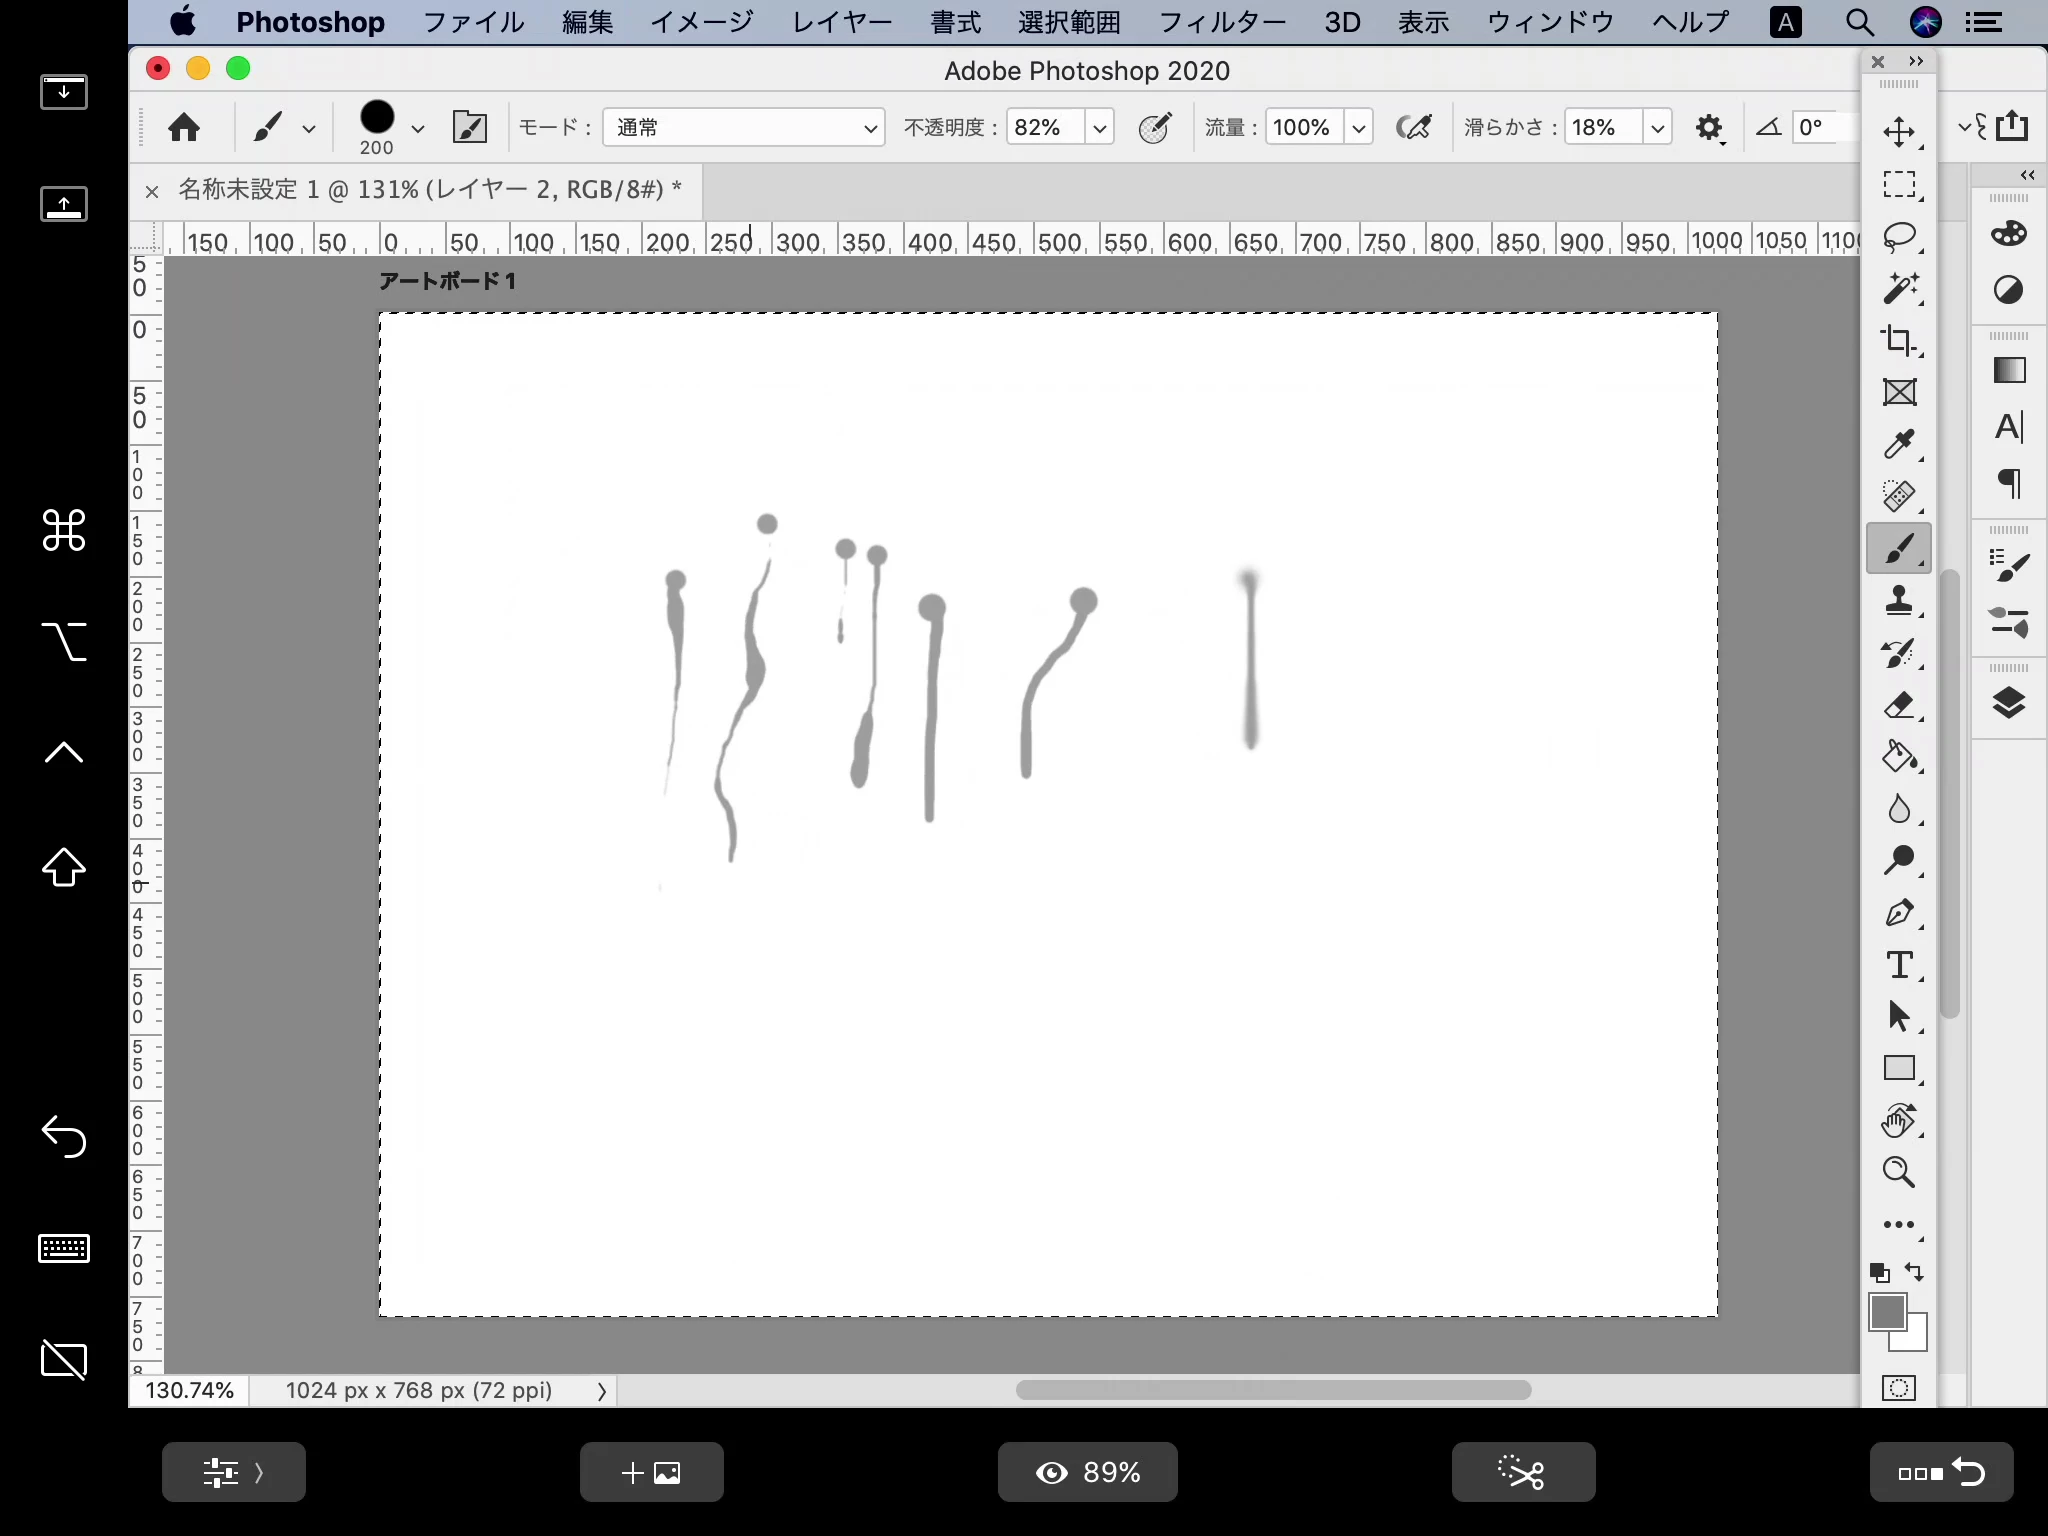2048x1536 pixels.
Task: Enable airbrush build-up effects
Action: coord(1414,127)
